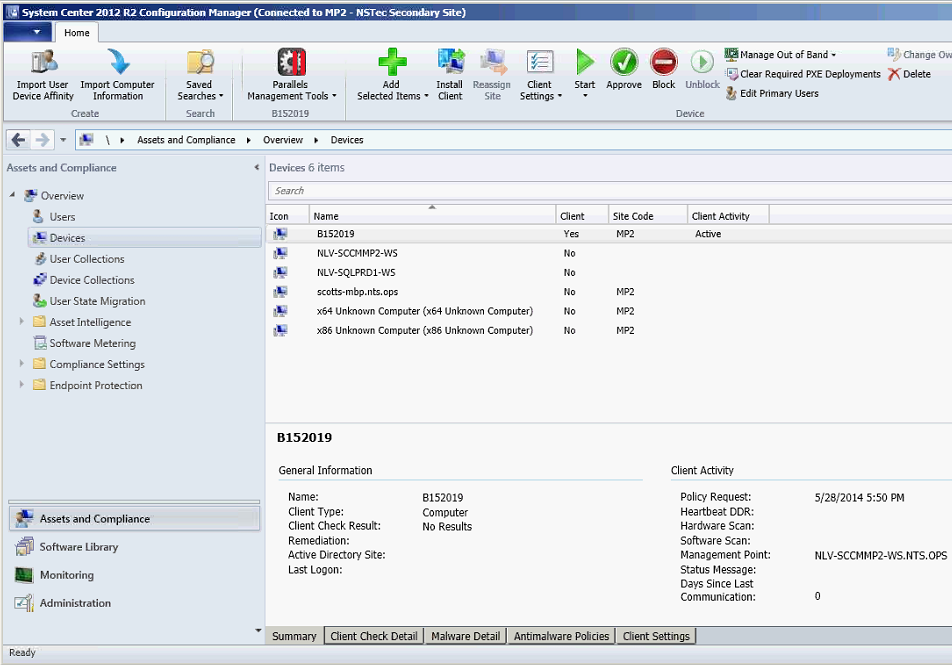Click Delete with red X
The image size is (952, 665).
909,74
